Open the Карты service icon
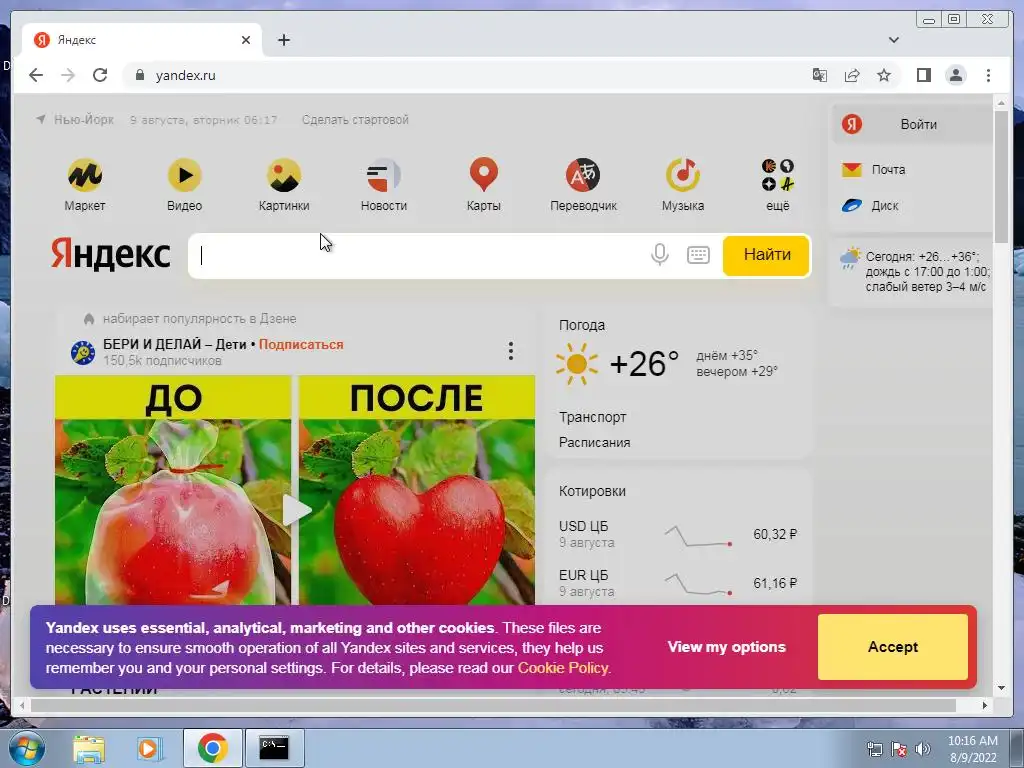1024x768 pixels. [484, 175]
